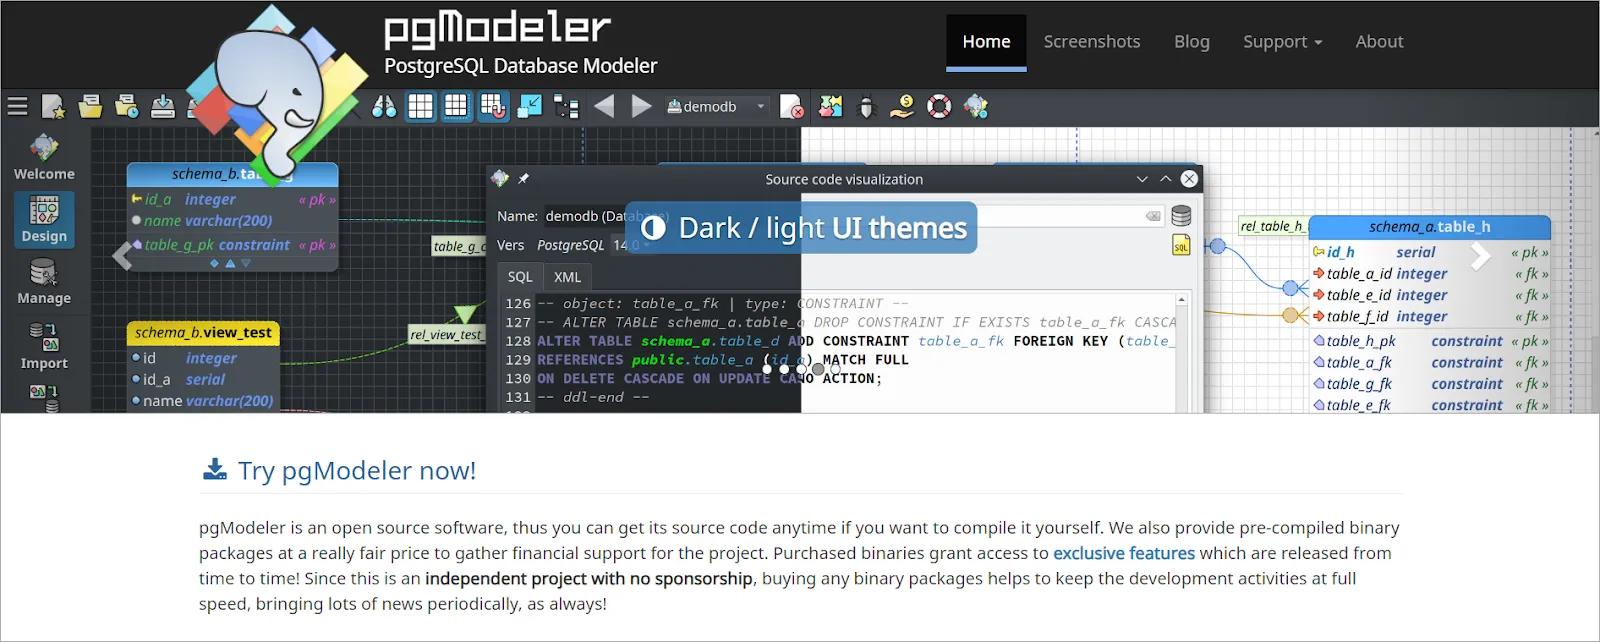The height and width of the screenshot is (642, 1600).
Task: Click the Try pgModeler now! heading
Action: click(x=357, y=470)
